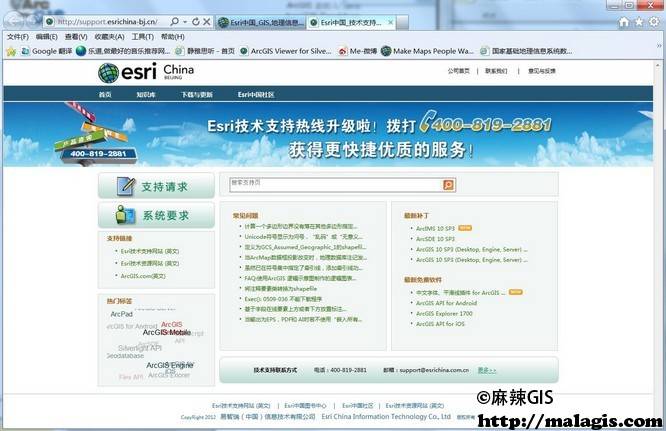Open the Exec(): 0509-036 FAQ link
This screenshot has width=666, height=431.
283,299
